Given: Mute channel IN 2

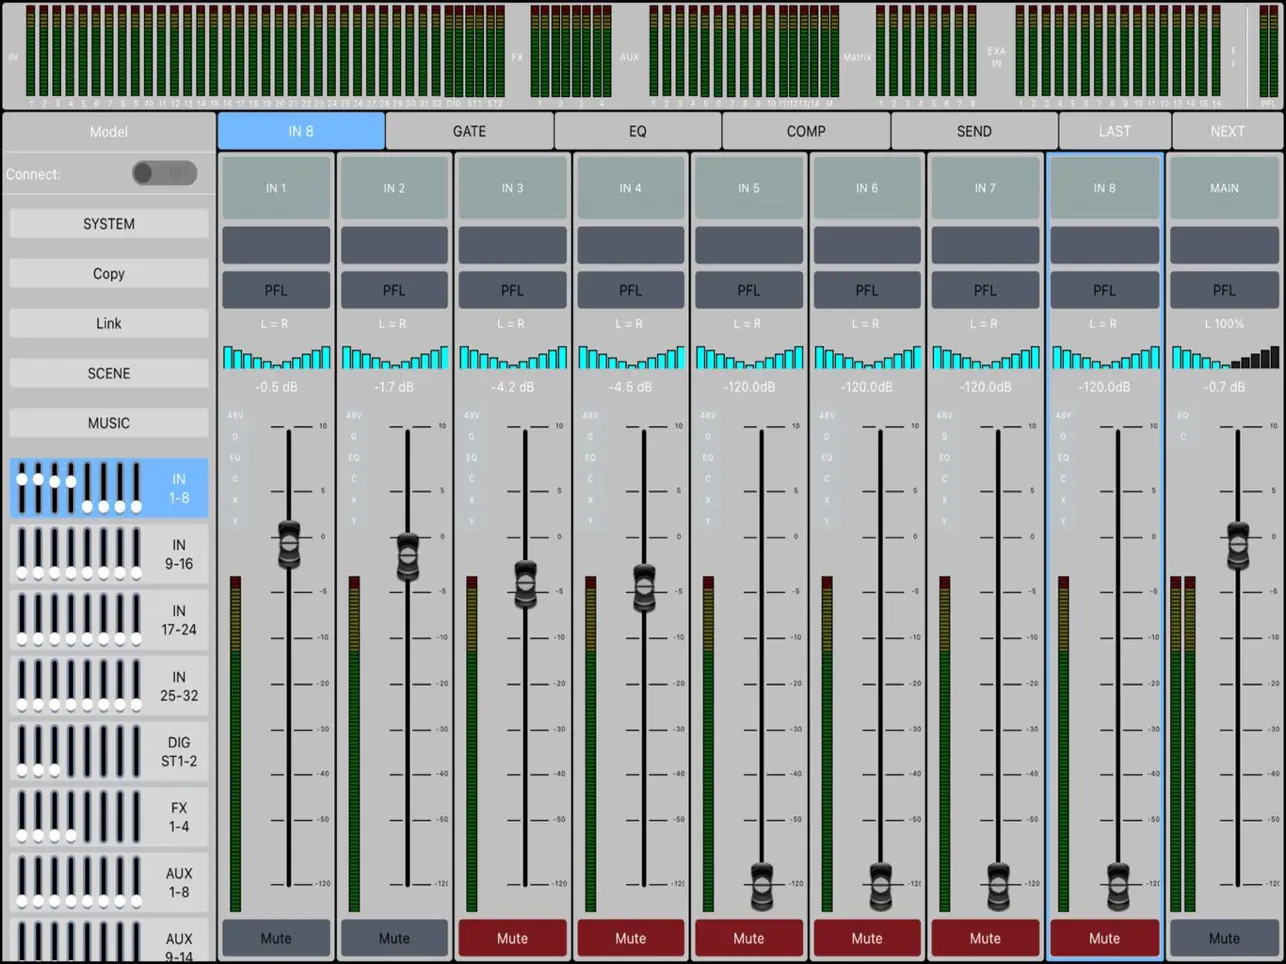Looking at the screenshot, I should pyautogui.click(x=394, y=938).
